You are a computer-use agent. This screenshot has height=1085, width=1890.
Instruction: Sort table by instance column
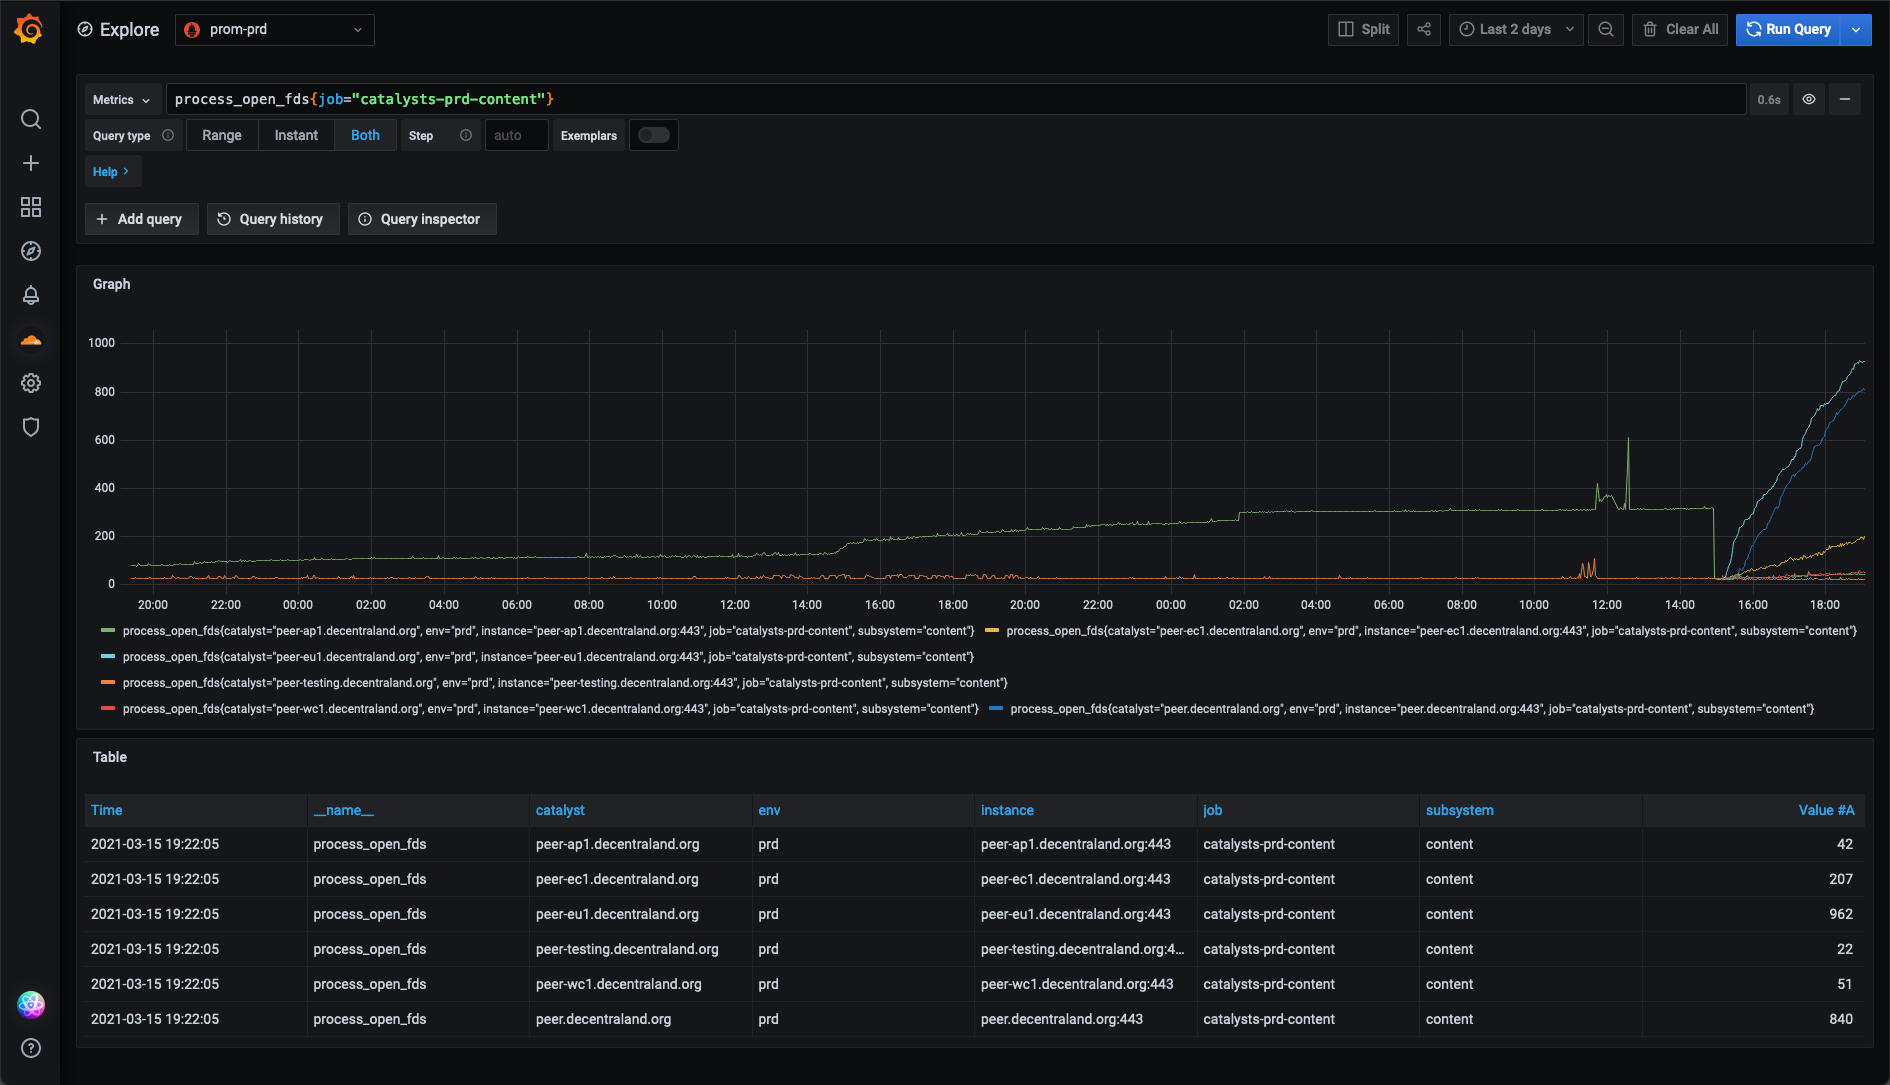(1007, 810)
